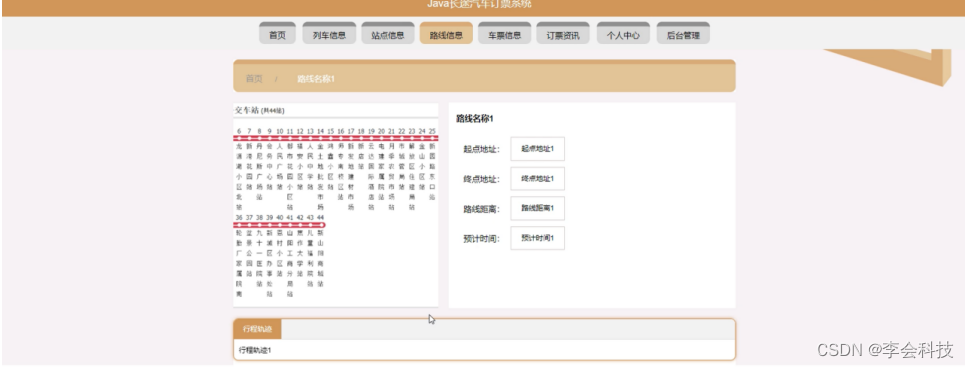Click station number 17 on route line

point(351,131)
